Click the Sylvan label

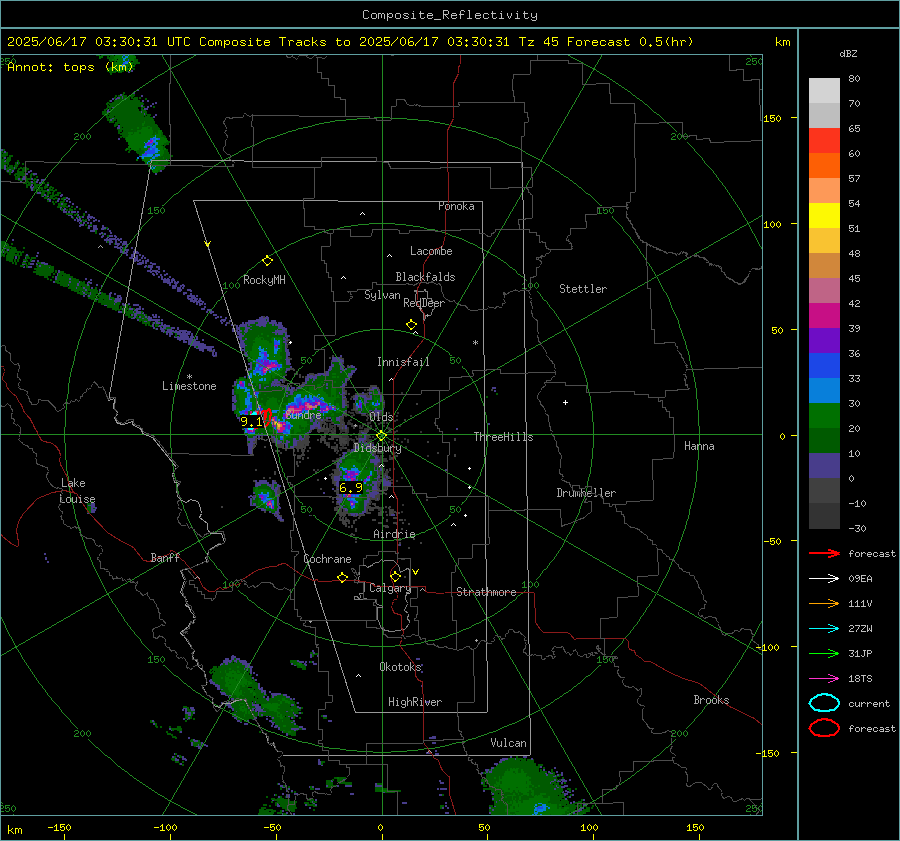(382, 295)
